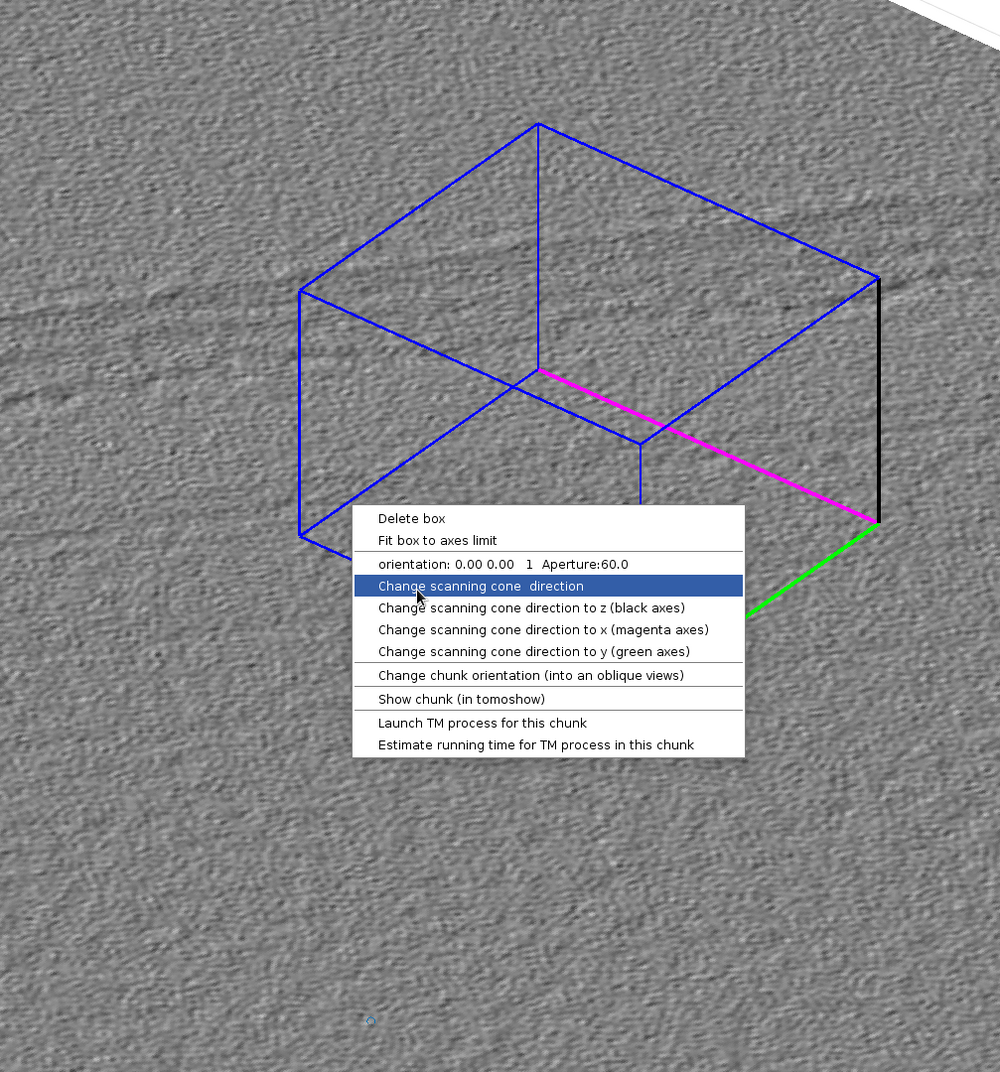
Task: Open "Show chunk (in tomoshow)"
Action: [x=462, y=699]
